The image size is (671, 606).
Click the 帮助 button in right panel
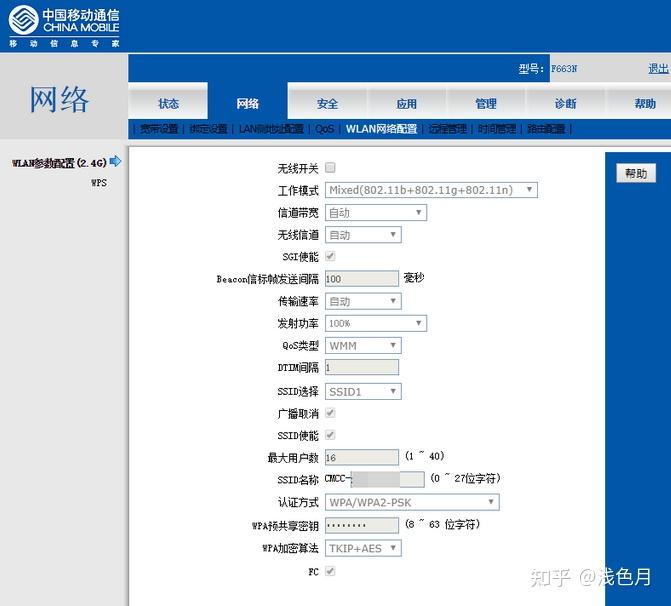point(636,173)
